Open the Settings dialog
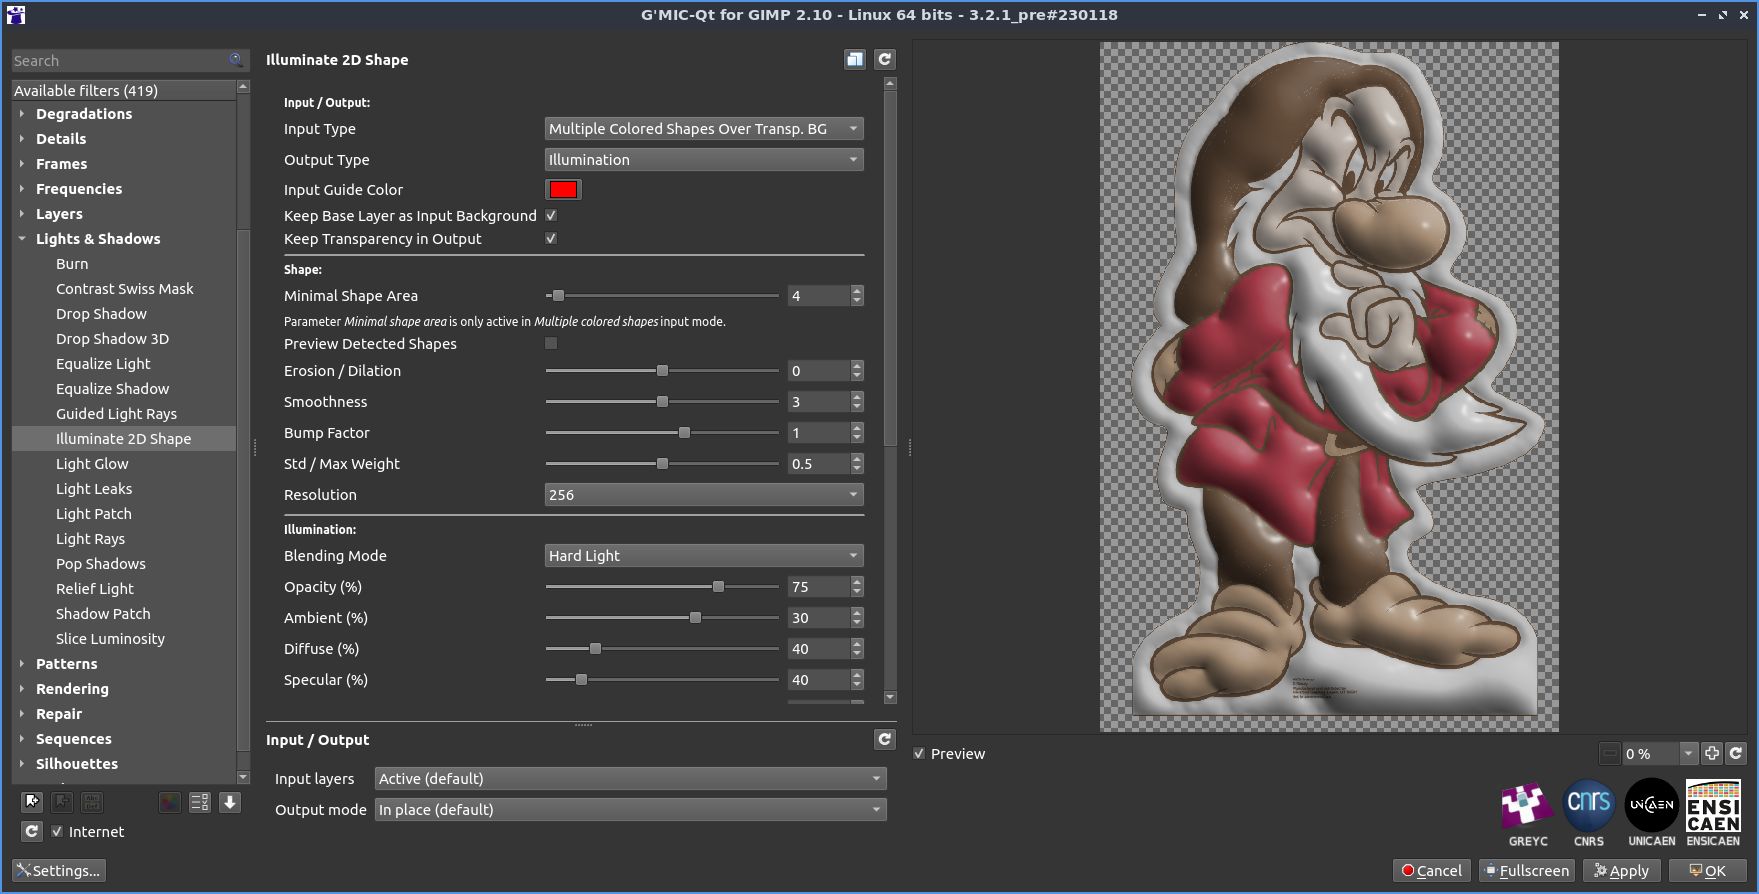This screenshot has height=894, width=1759. pyautogui.click(x=59, y=871)
